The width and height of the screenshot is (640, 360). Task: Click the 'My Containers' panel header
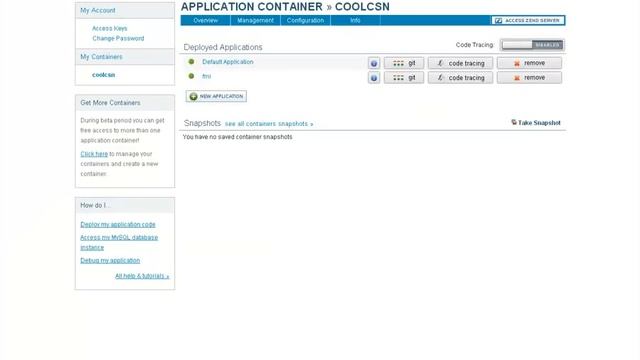pyautogui.click(x=125, y=57)
